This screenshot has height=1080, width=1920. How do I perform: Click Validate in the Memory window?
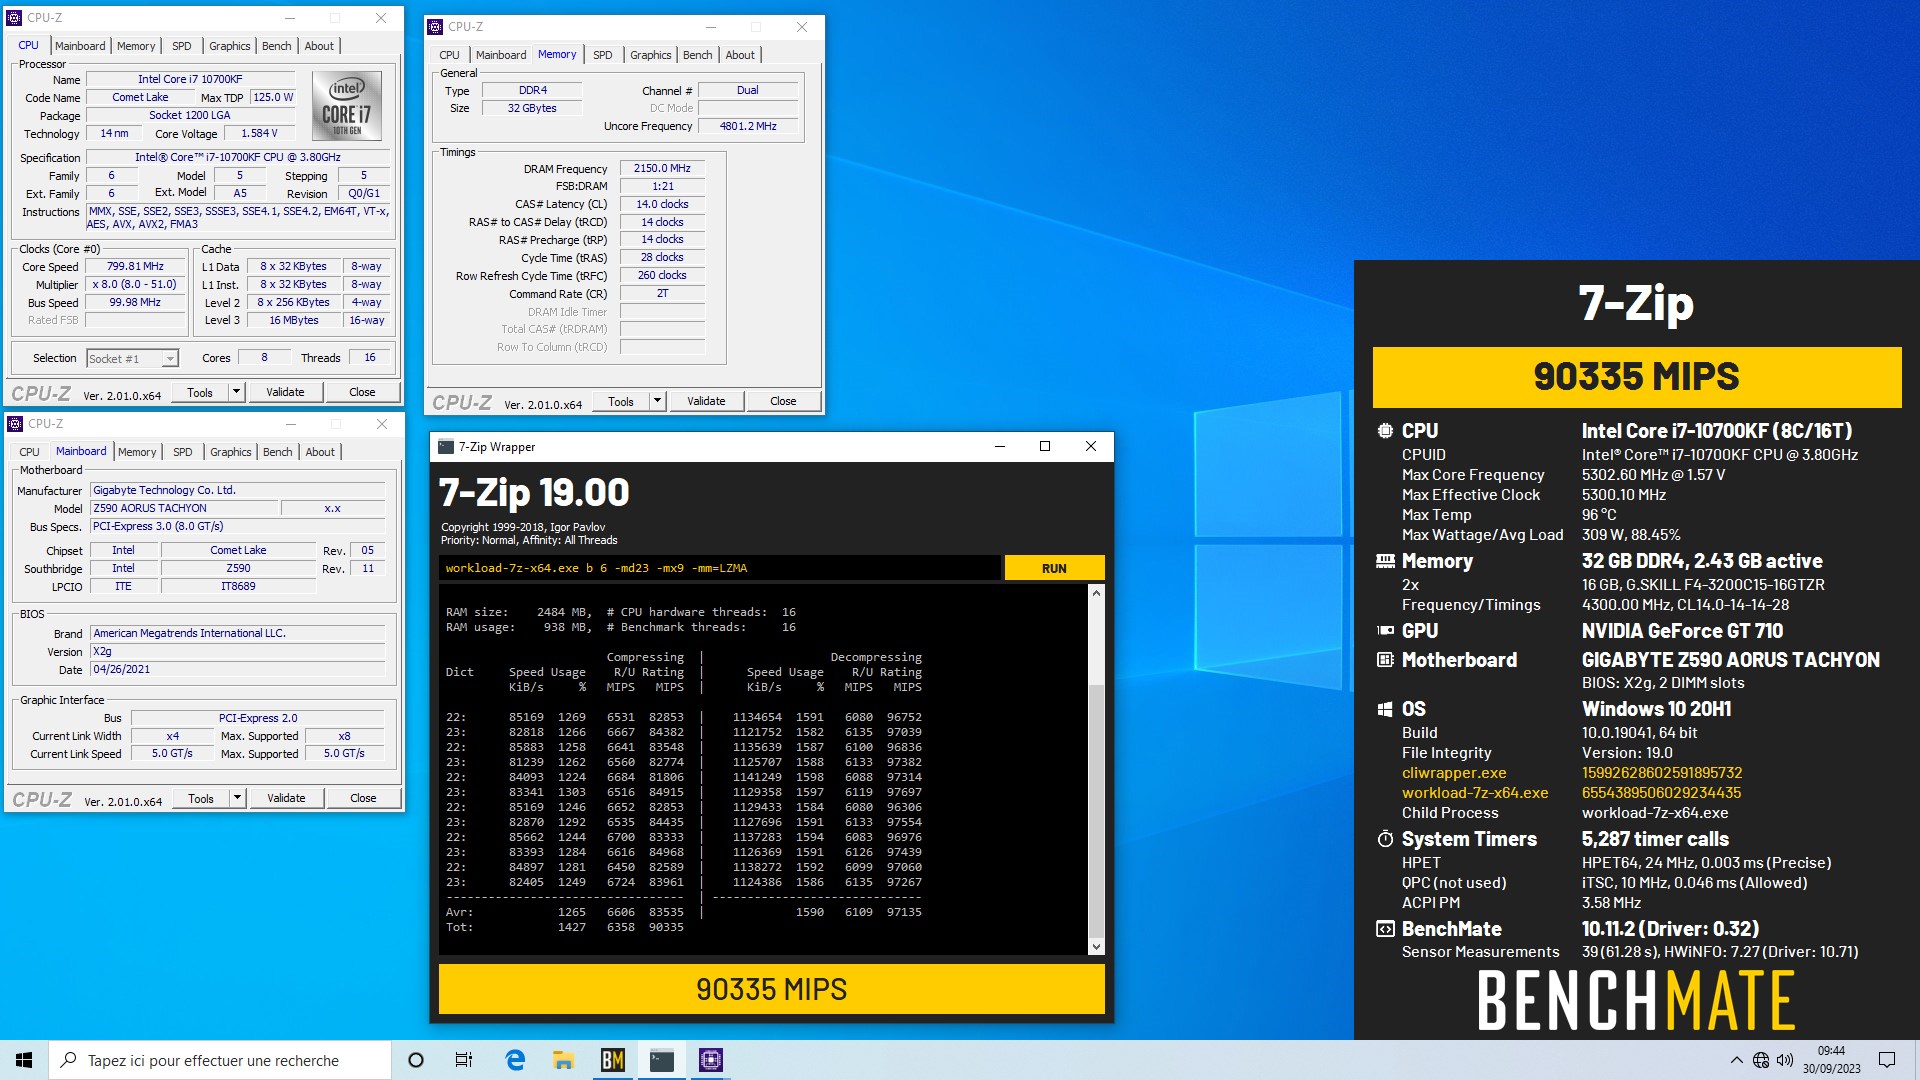click(706, 401)
